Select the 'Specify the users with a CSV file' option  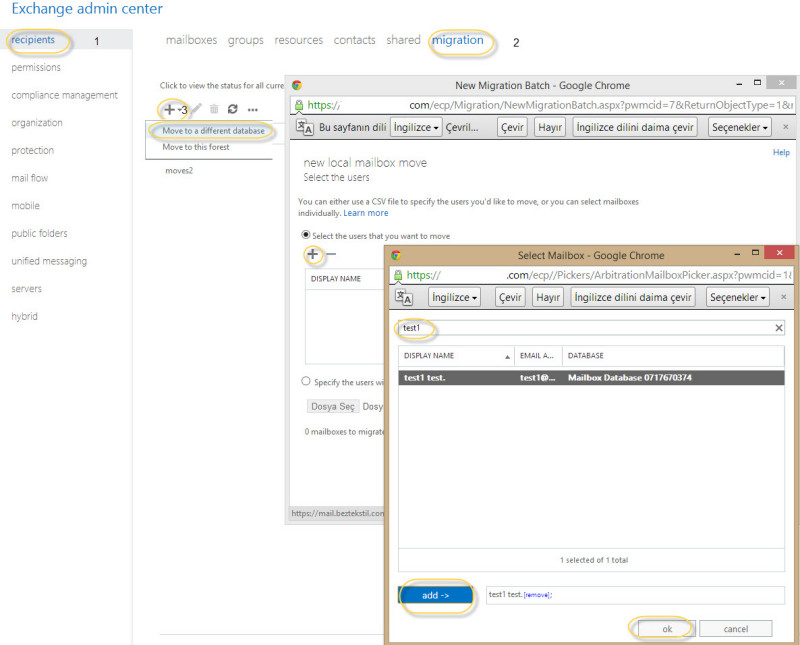pos(306,381)
